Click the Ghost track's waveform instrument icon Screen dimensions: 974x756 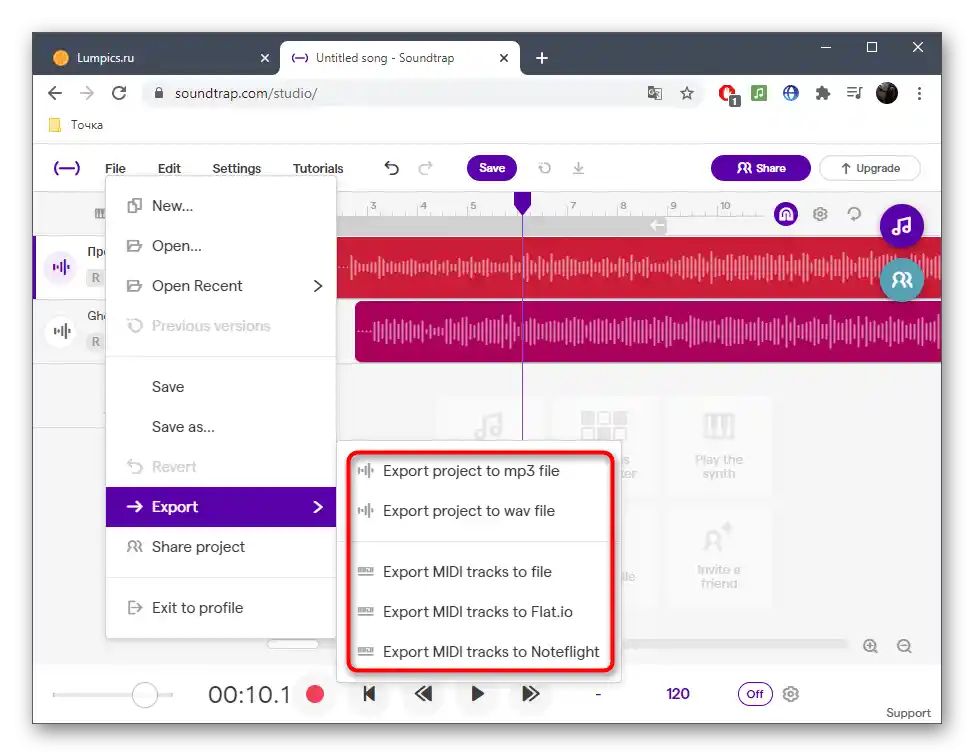click(61, 331)
